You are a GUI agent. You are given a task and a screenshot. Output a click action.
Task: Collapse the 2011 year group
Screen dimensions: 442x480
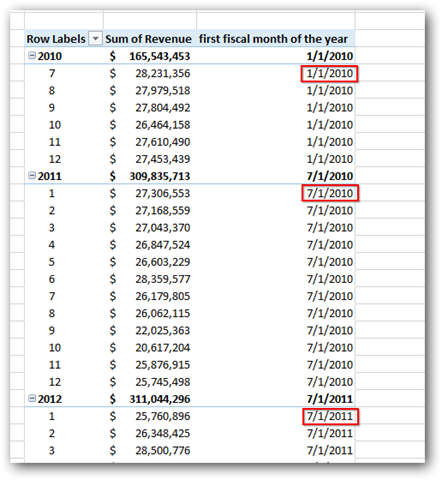32,176
